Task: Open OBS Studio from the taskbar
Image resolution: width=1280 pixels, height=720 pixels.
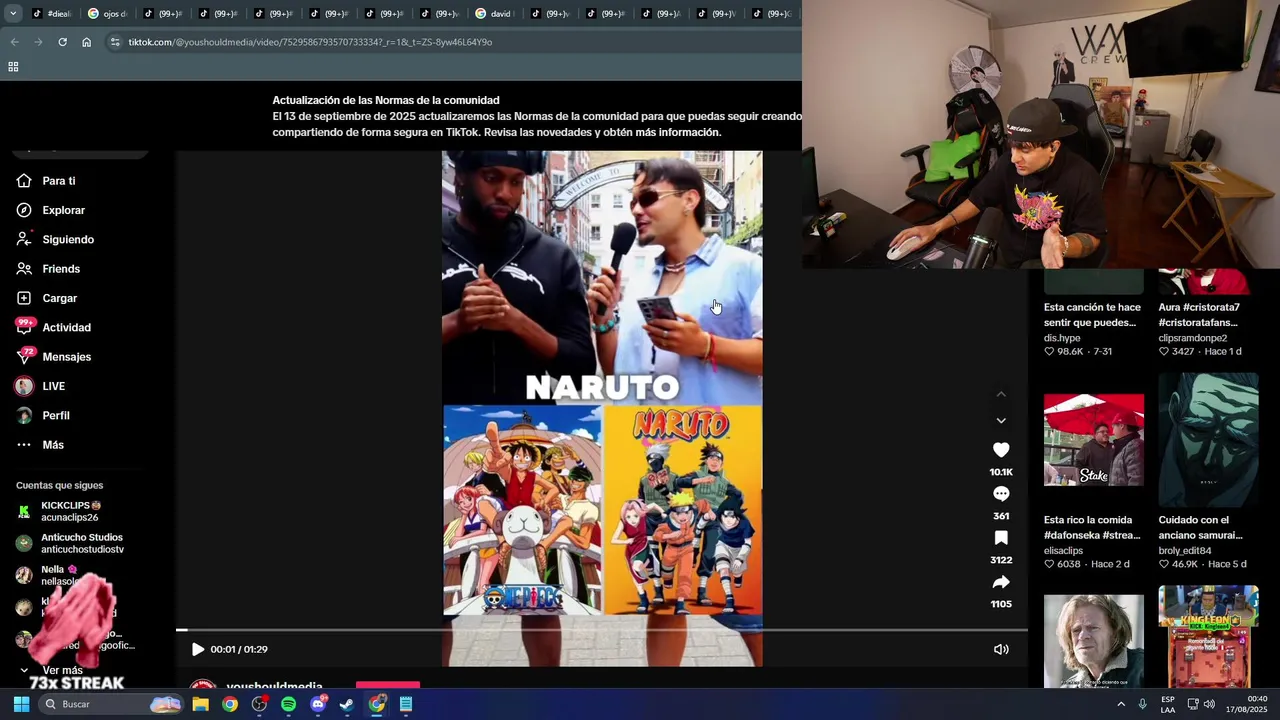Action: pos(259,704)
